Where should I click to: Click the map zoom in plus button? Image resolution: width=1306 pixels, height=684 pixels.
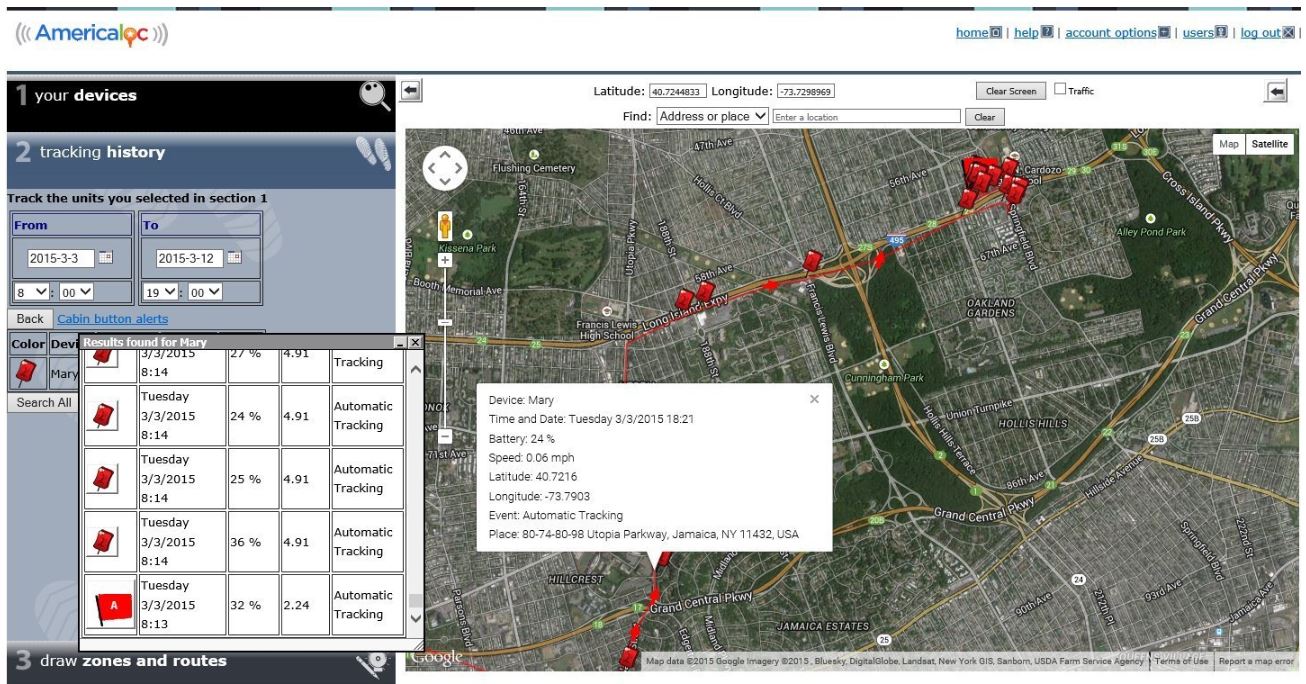click(x=445, y=260)
